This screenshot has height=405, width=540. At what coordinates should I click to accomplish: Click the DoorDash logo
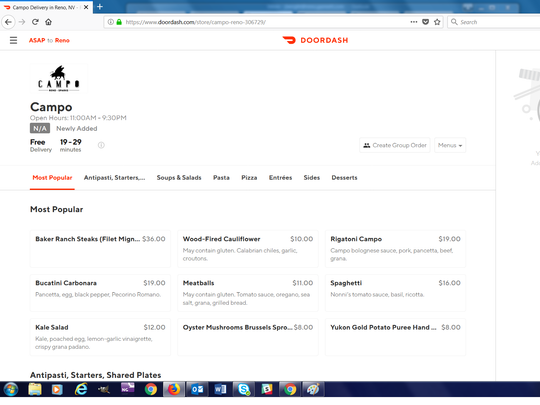pos(315,40)
